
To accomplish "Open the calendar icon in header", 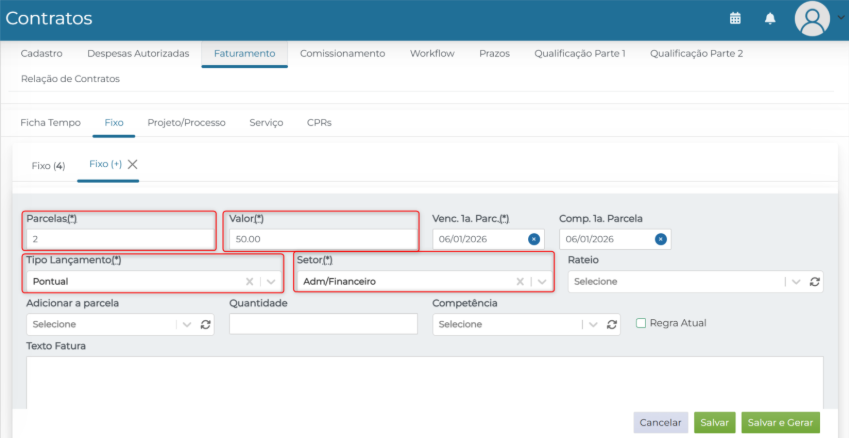I will 735,18.
